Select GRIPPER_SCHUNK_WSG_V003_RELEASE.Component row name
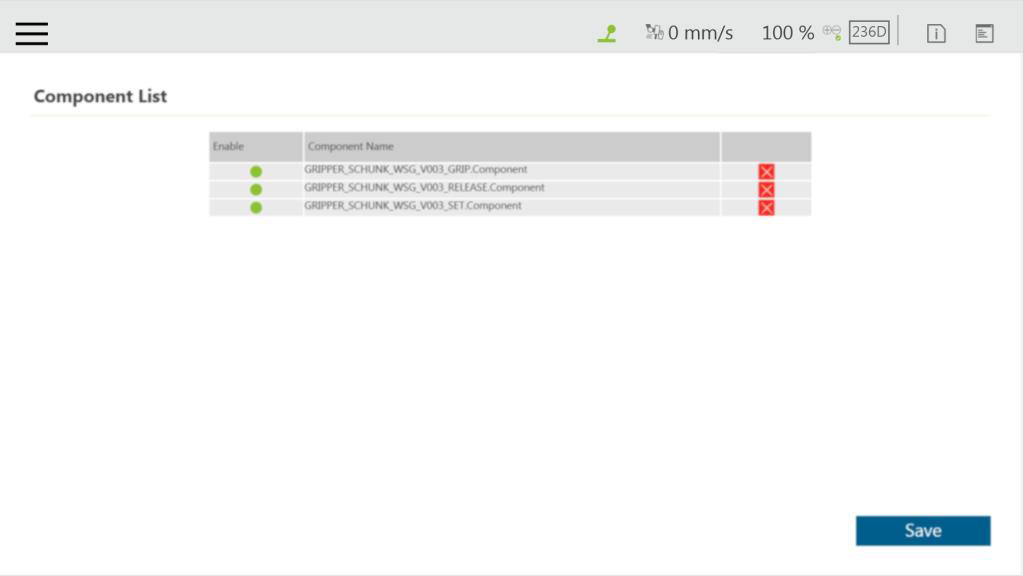Image resolution: width=1023 pixels, height=576 pixels. click(425, 188)
